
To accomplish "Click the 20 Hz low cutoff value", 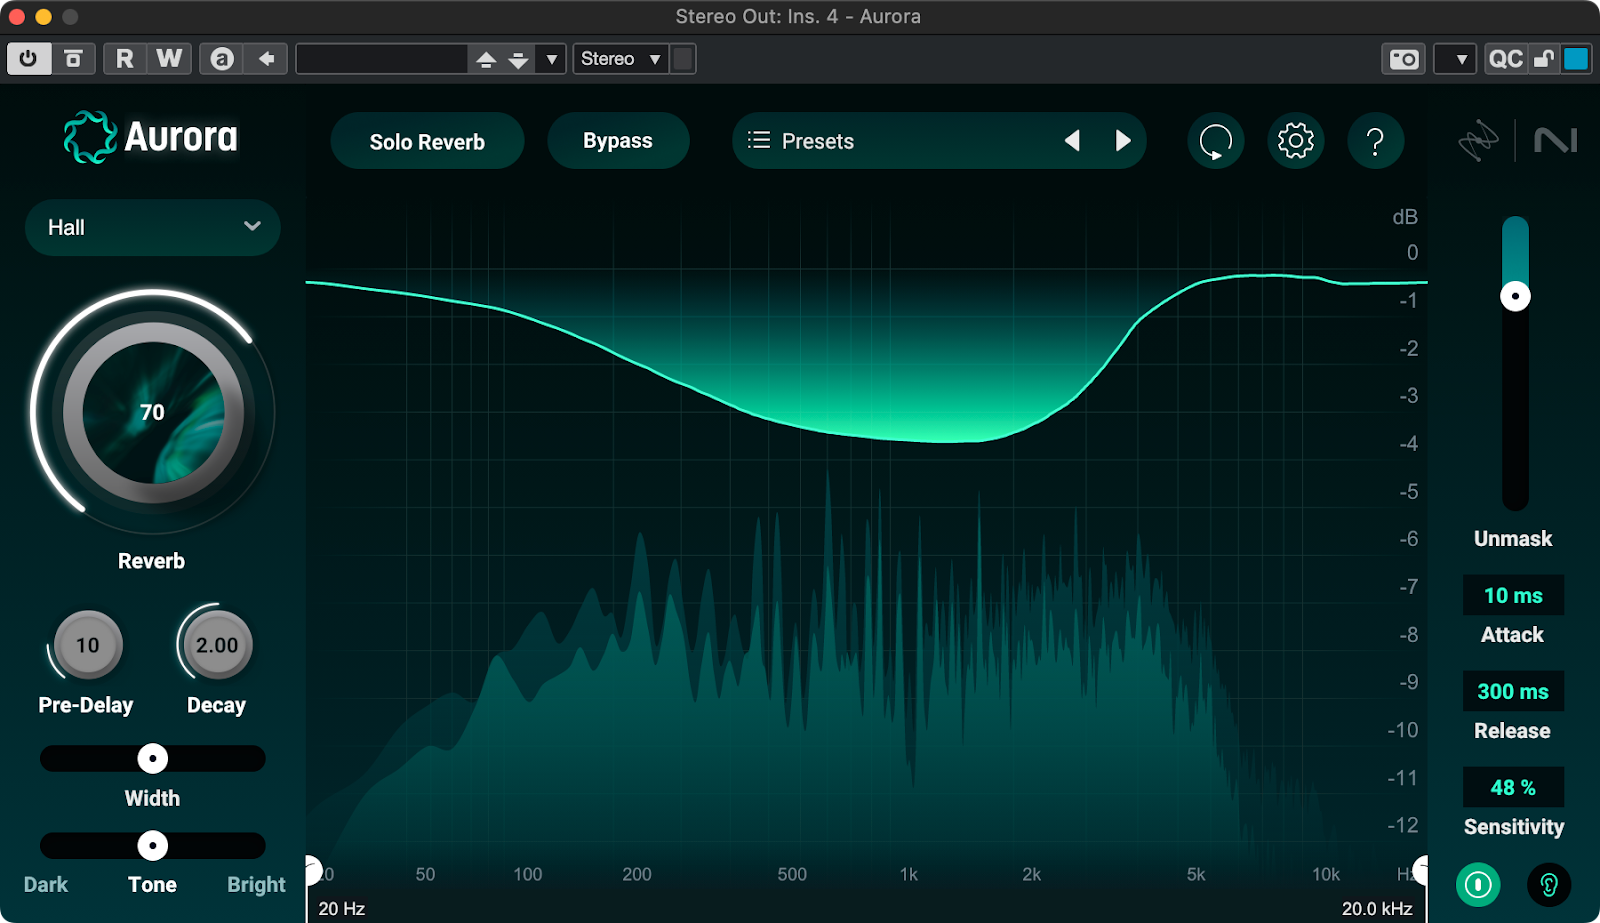I will [x=342, y=909].
